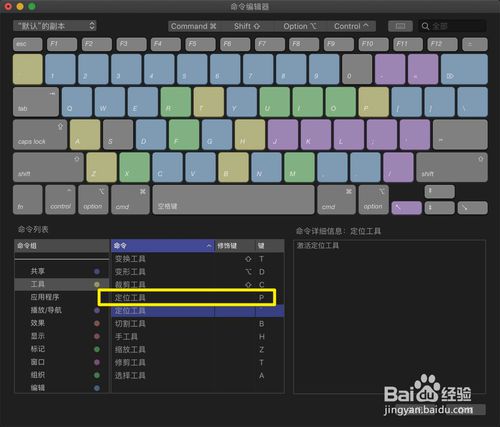Click the purple L key
Image resolution: width=500 pixels, height=427 pixels.
349,134
